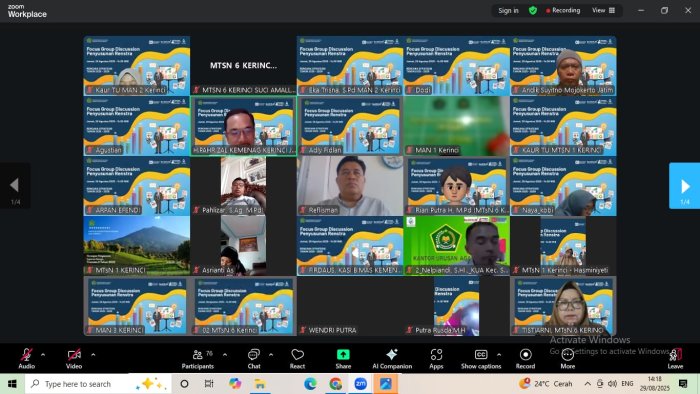The width and height of the screenshot is (700, 394).
Task: Open the Apps panel
Action: point(436,358)
